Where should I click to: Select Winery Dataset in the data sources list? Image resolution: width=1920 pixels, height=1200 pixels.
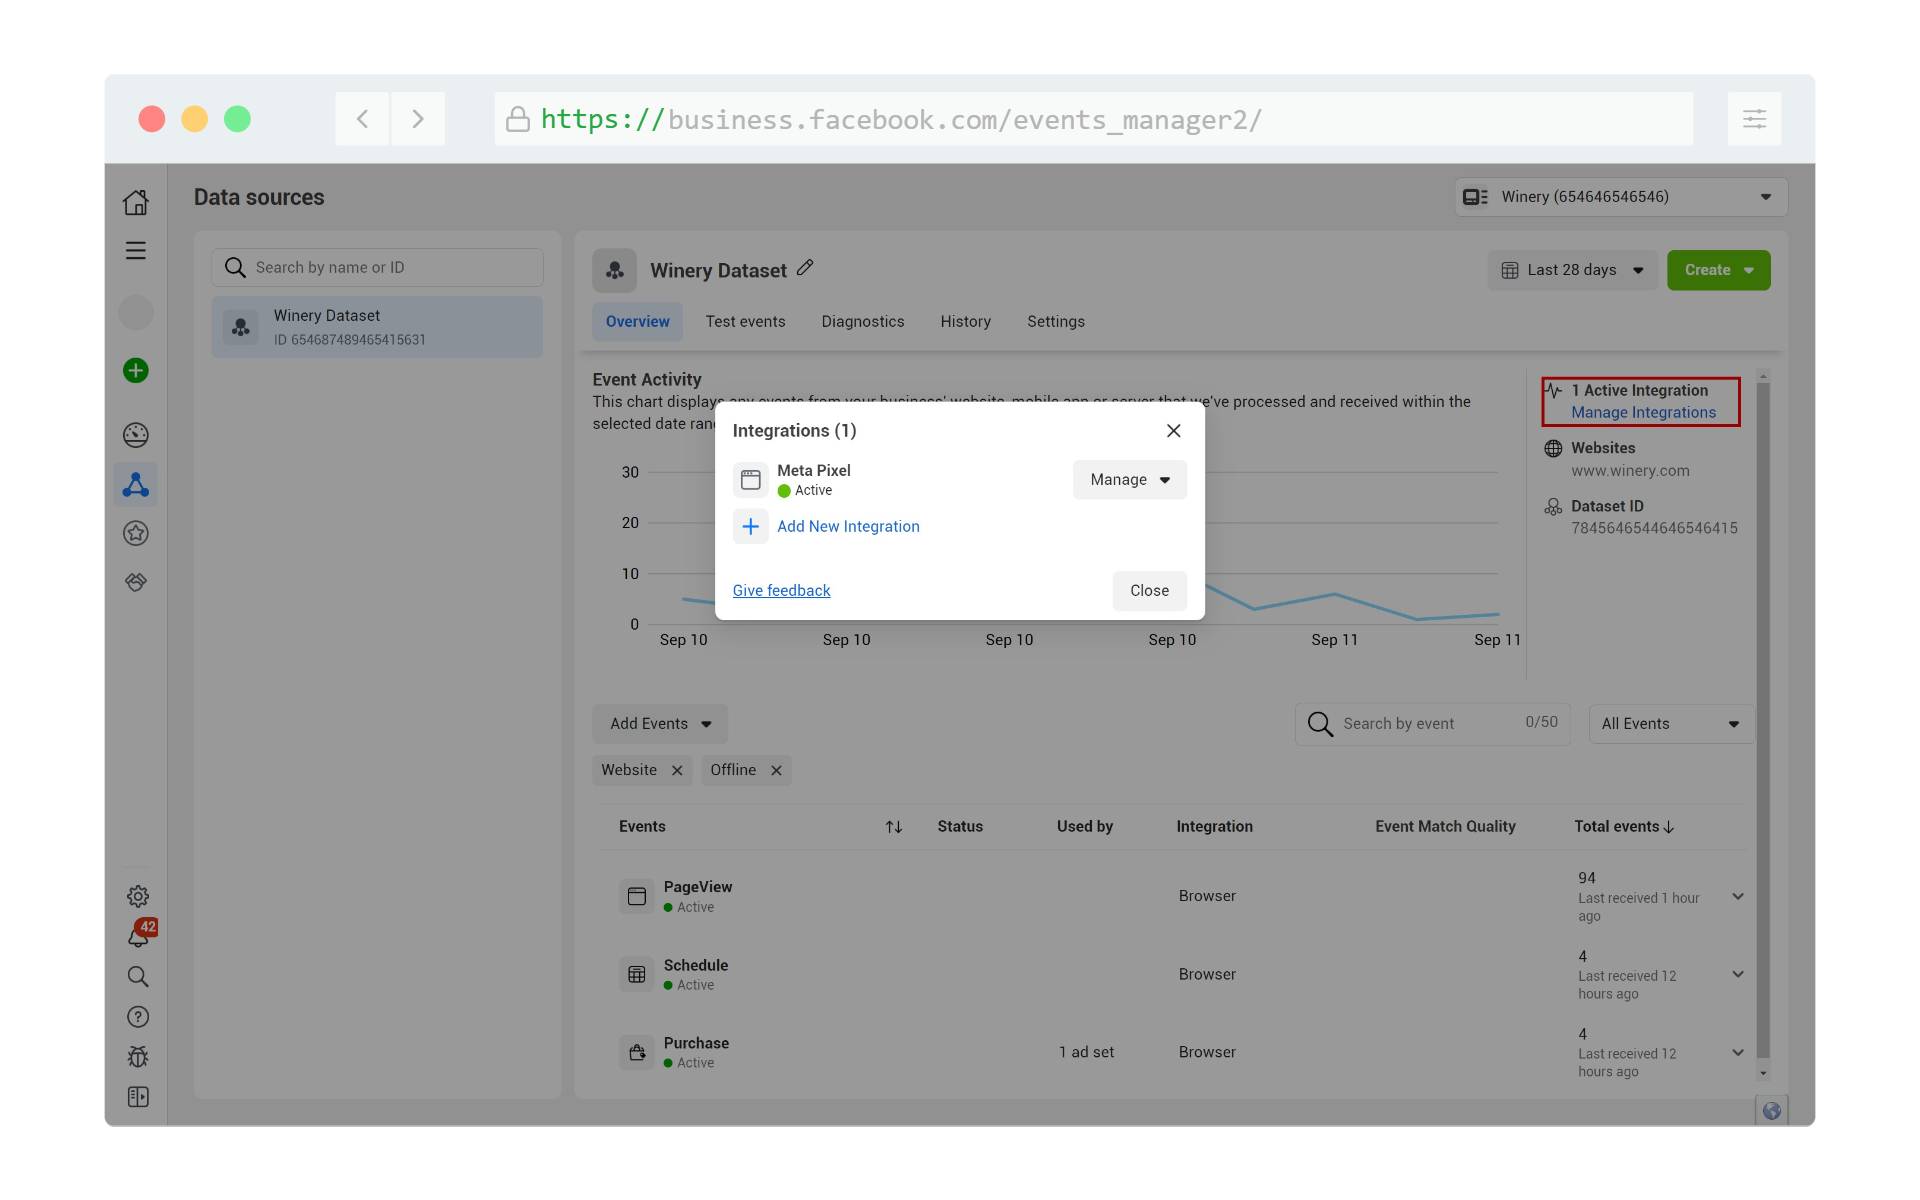pyautogui.click(x=377, y=327)
